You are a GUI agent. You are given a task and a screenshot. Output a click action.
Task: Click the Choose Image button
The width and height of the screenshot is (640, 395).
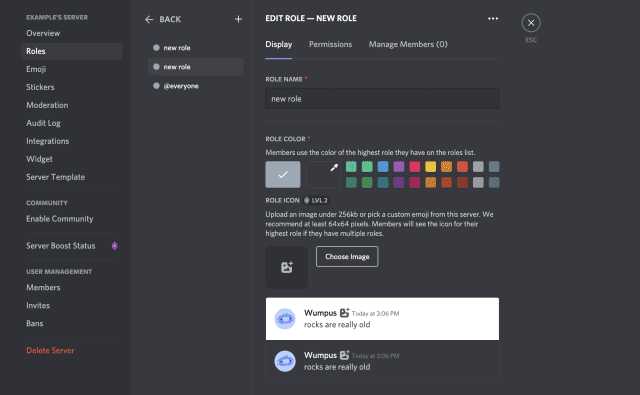(347, 256)
